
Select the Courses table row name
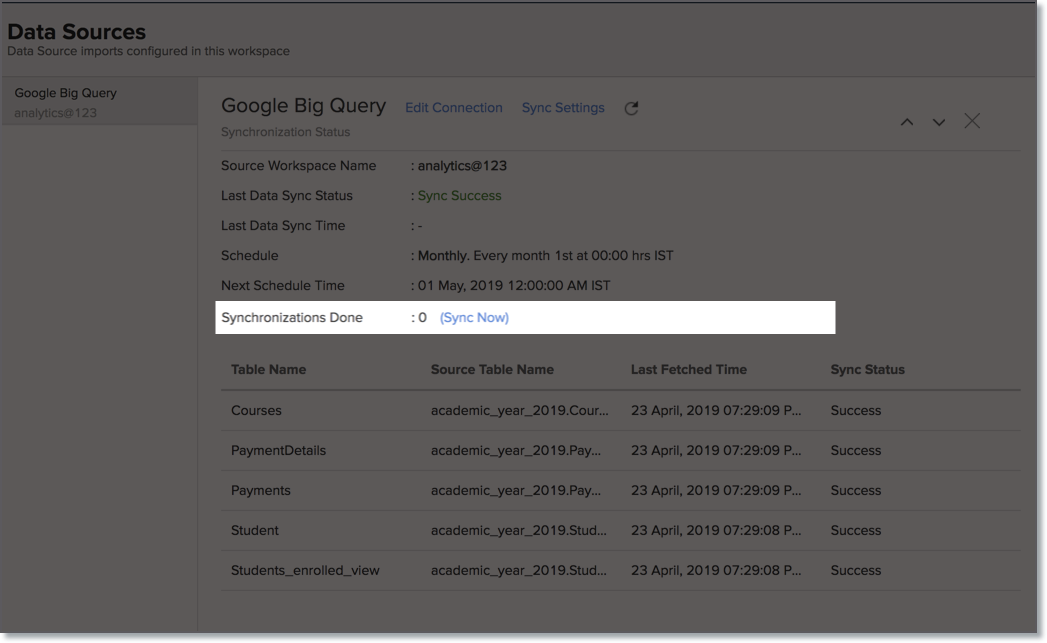tap(256, 411)
